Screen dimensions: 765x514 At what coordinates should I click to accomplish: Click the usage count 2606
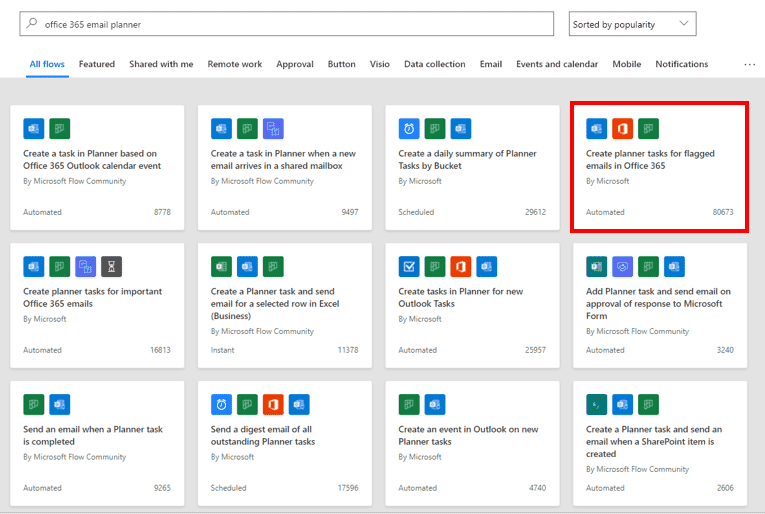[725, 488]
